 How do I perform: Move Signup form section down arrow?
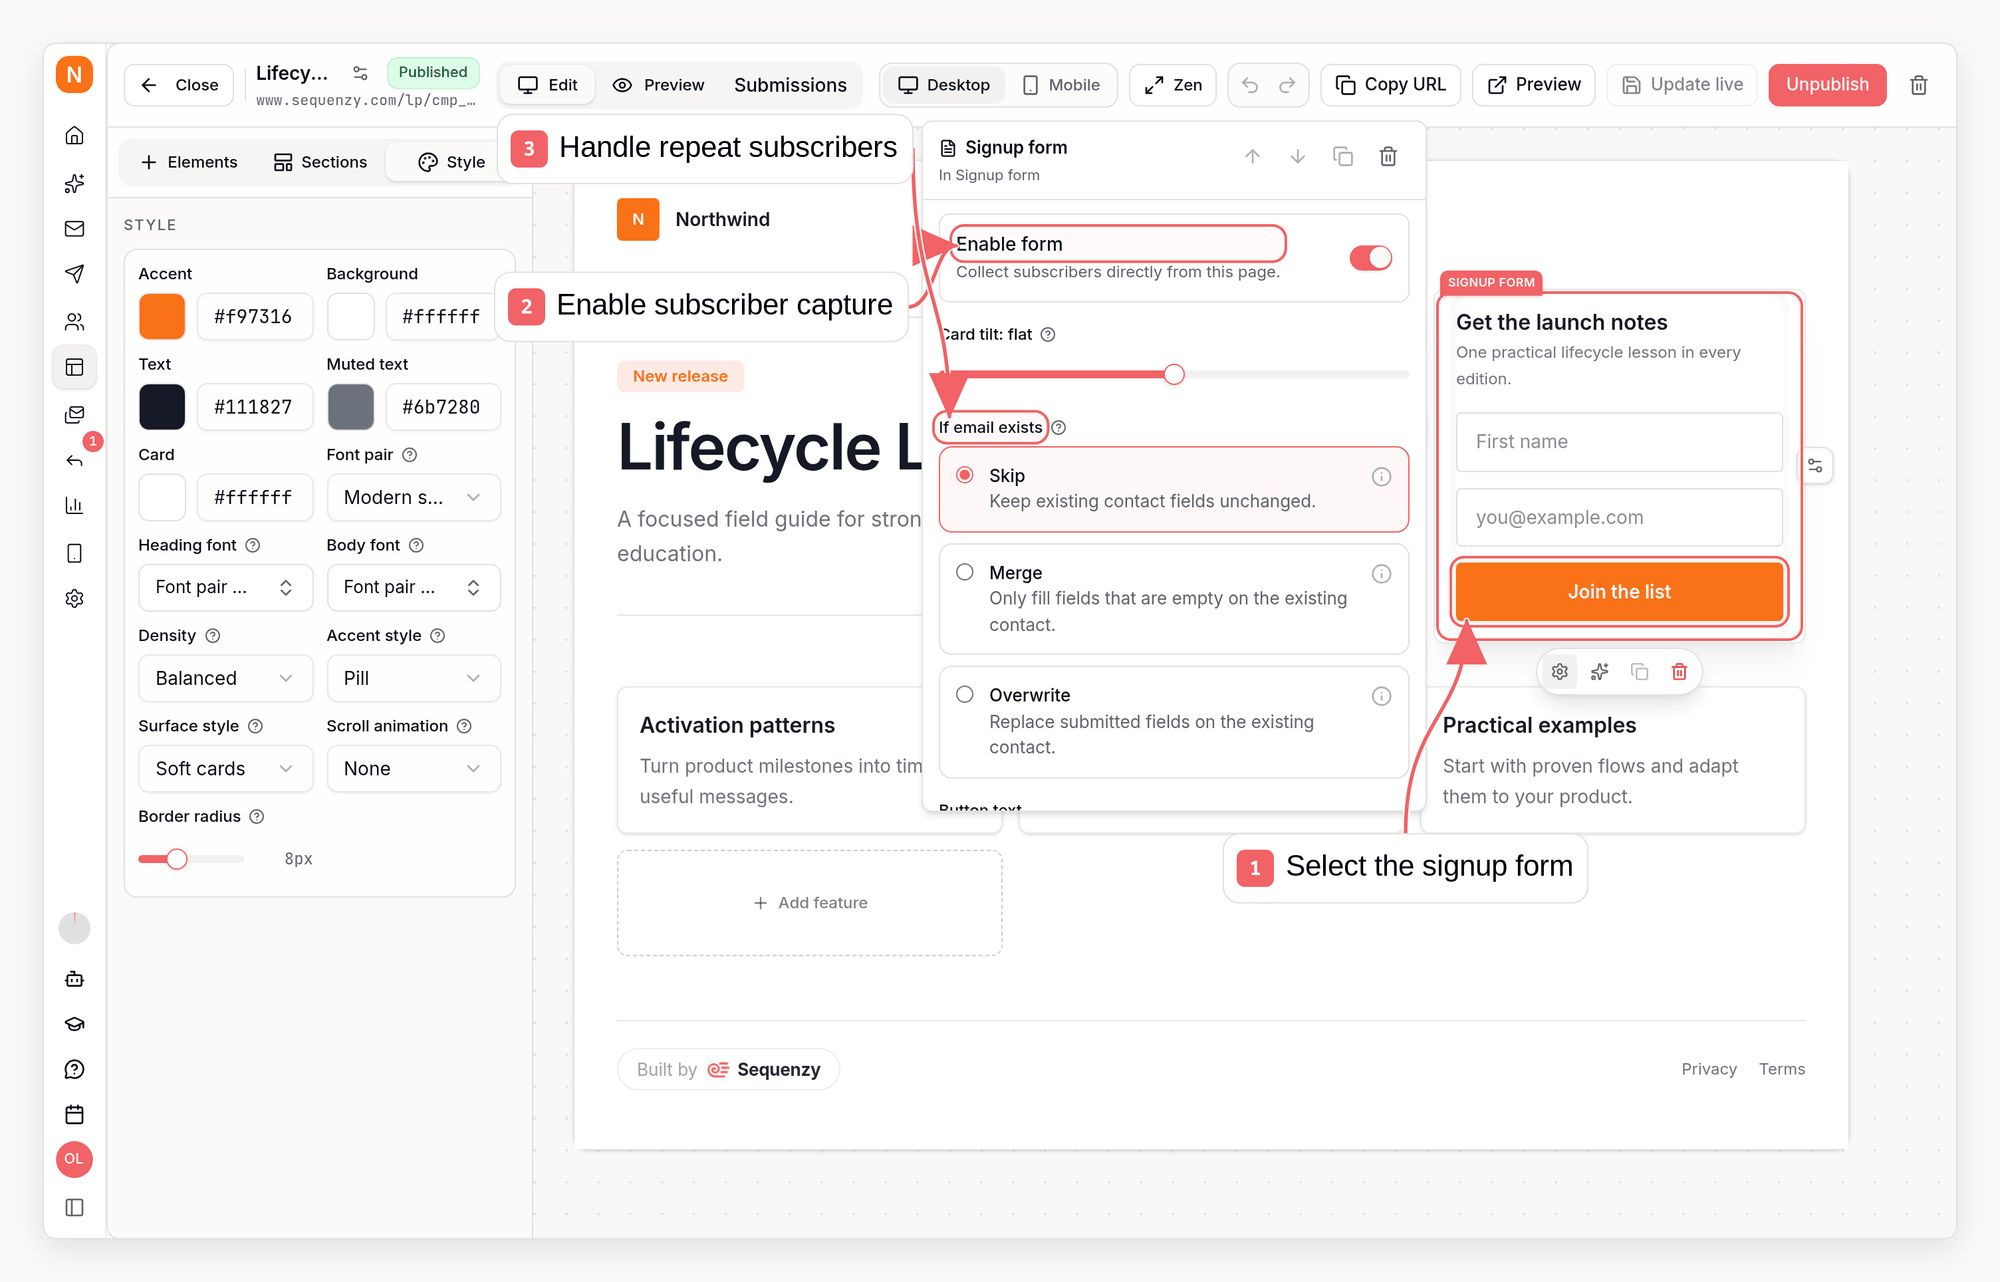point(1297,157)
